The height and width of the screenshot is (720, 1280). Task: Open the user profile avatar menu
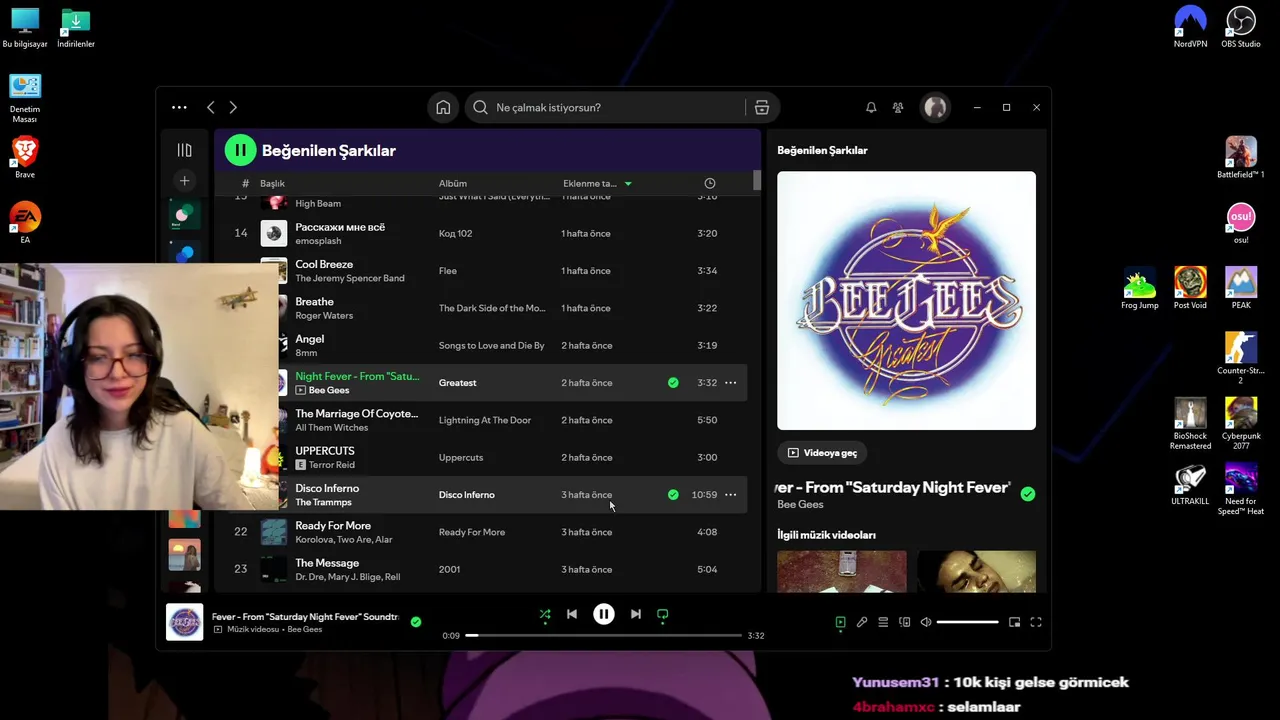pos(935,108)
